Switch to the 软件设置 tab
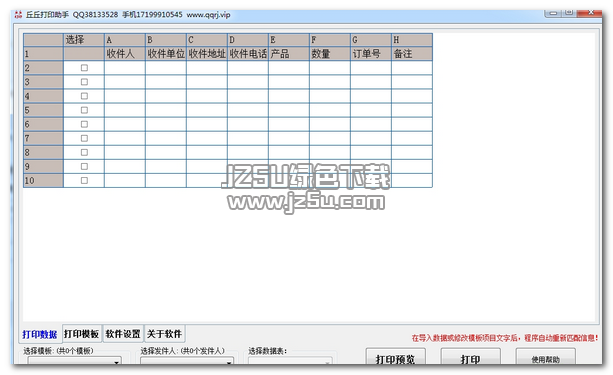This screenshot has width=613, height=375. click(123, 334)
